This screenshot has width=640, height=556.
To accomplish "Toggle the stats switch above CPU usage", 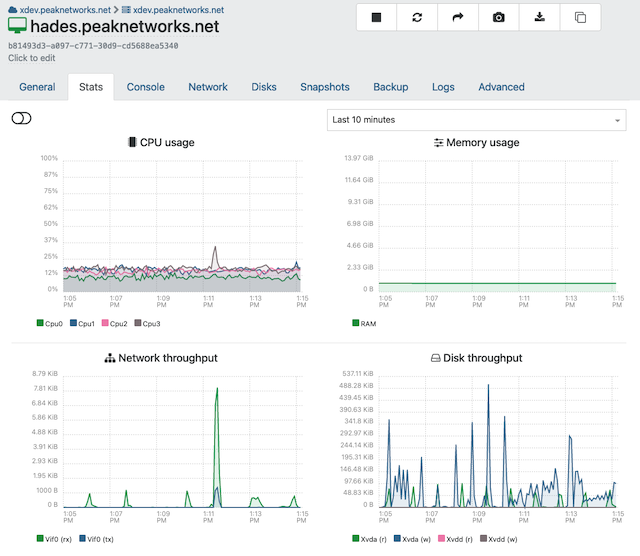I will click(x=21, y=119).
